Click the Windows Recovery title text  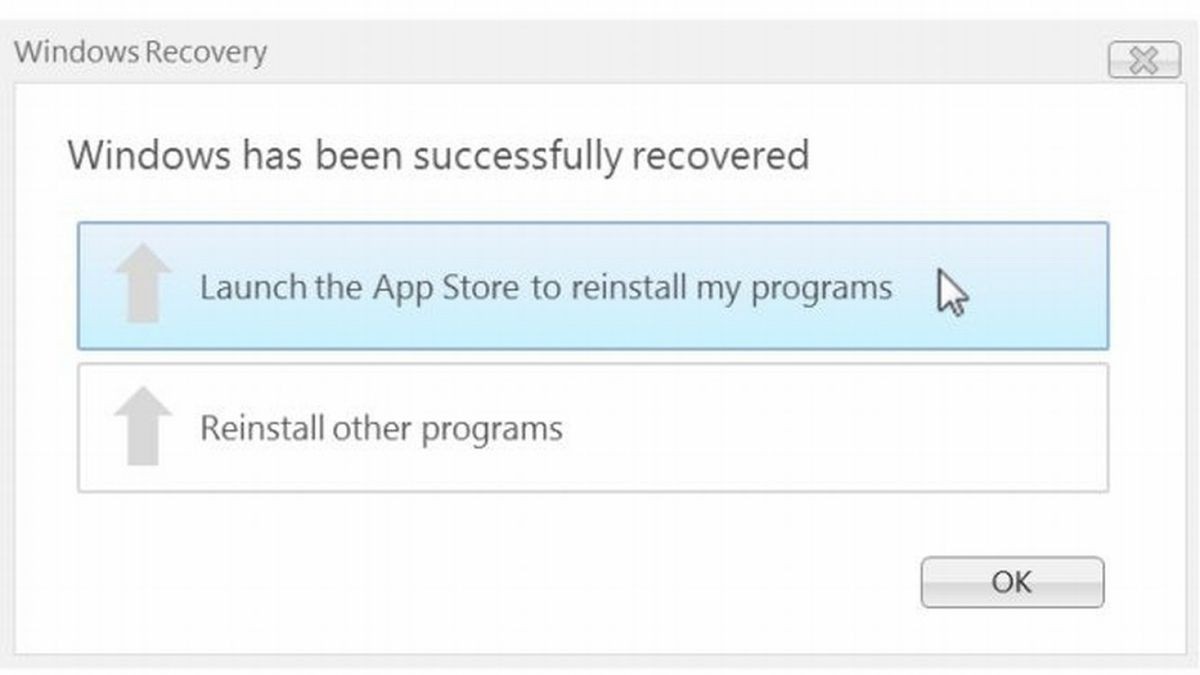[140, 52]
